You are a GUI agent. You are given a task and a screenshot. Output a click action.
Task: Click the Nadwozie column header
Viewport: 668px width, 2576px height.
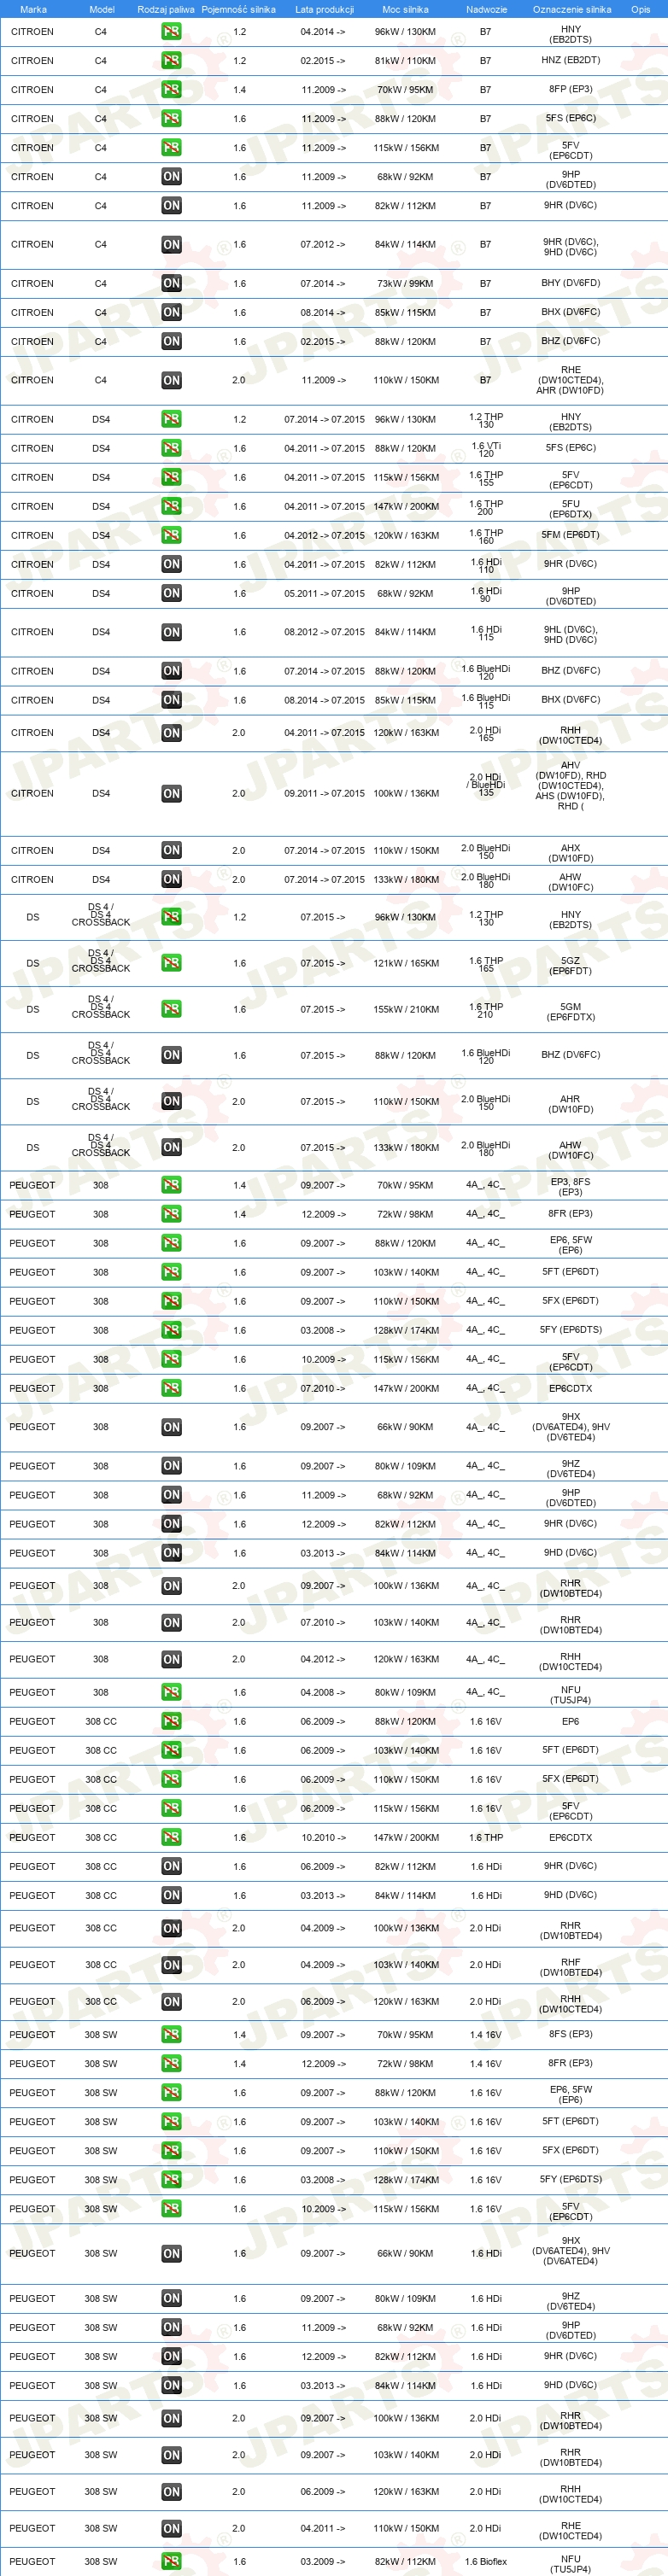pyautogui.click(x=486, y=9)
